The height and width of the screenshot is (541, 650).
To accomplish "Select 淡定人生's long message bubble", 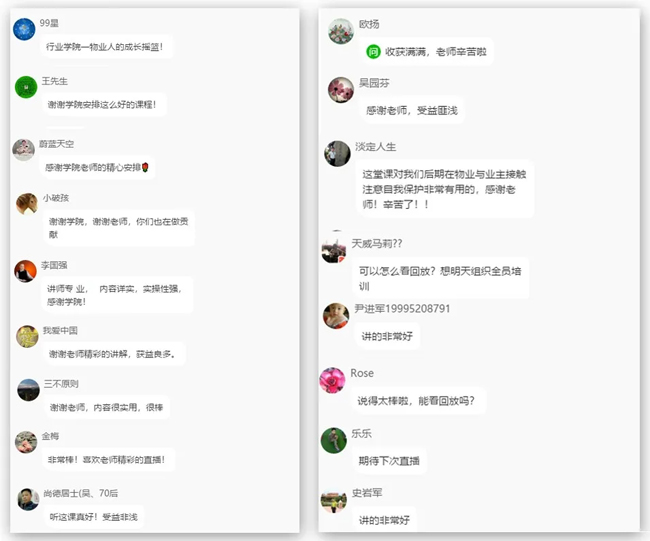I will [444, 189].
